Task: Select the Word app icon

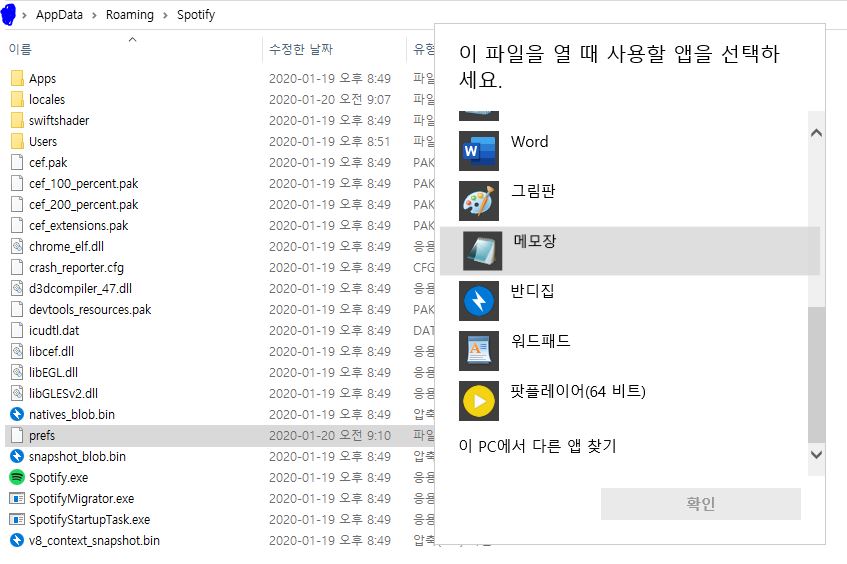Action: pyautogui.click(x=479, y=151)
